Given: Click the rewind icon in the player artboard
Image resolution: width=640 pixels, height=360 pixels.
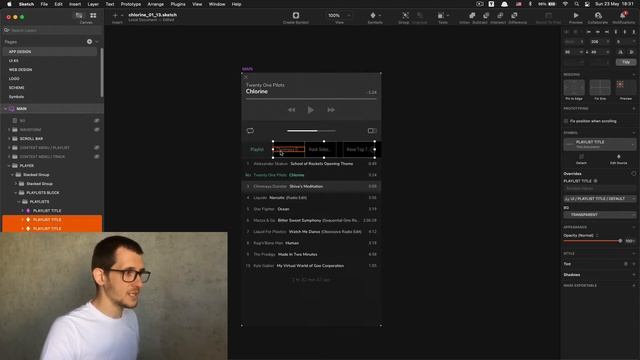Looking at the screenshot, I should click(x=291, y=110).
